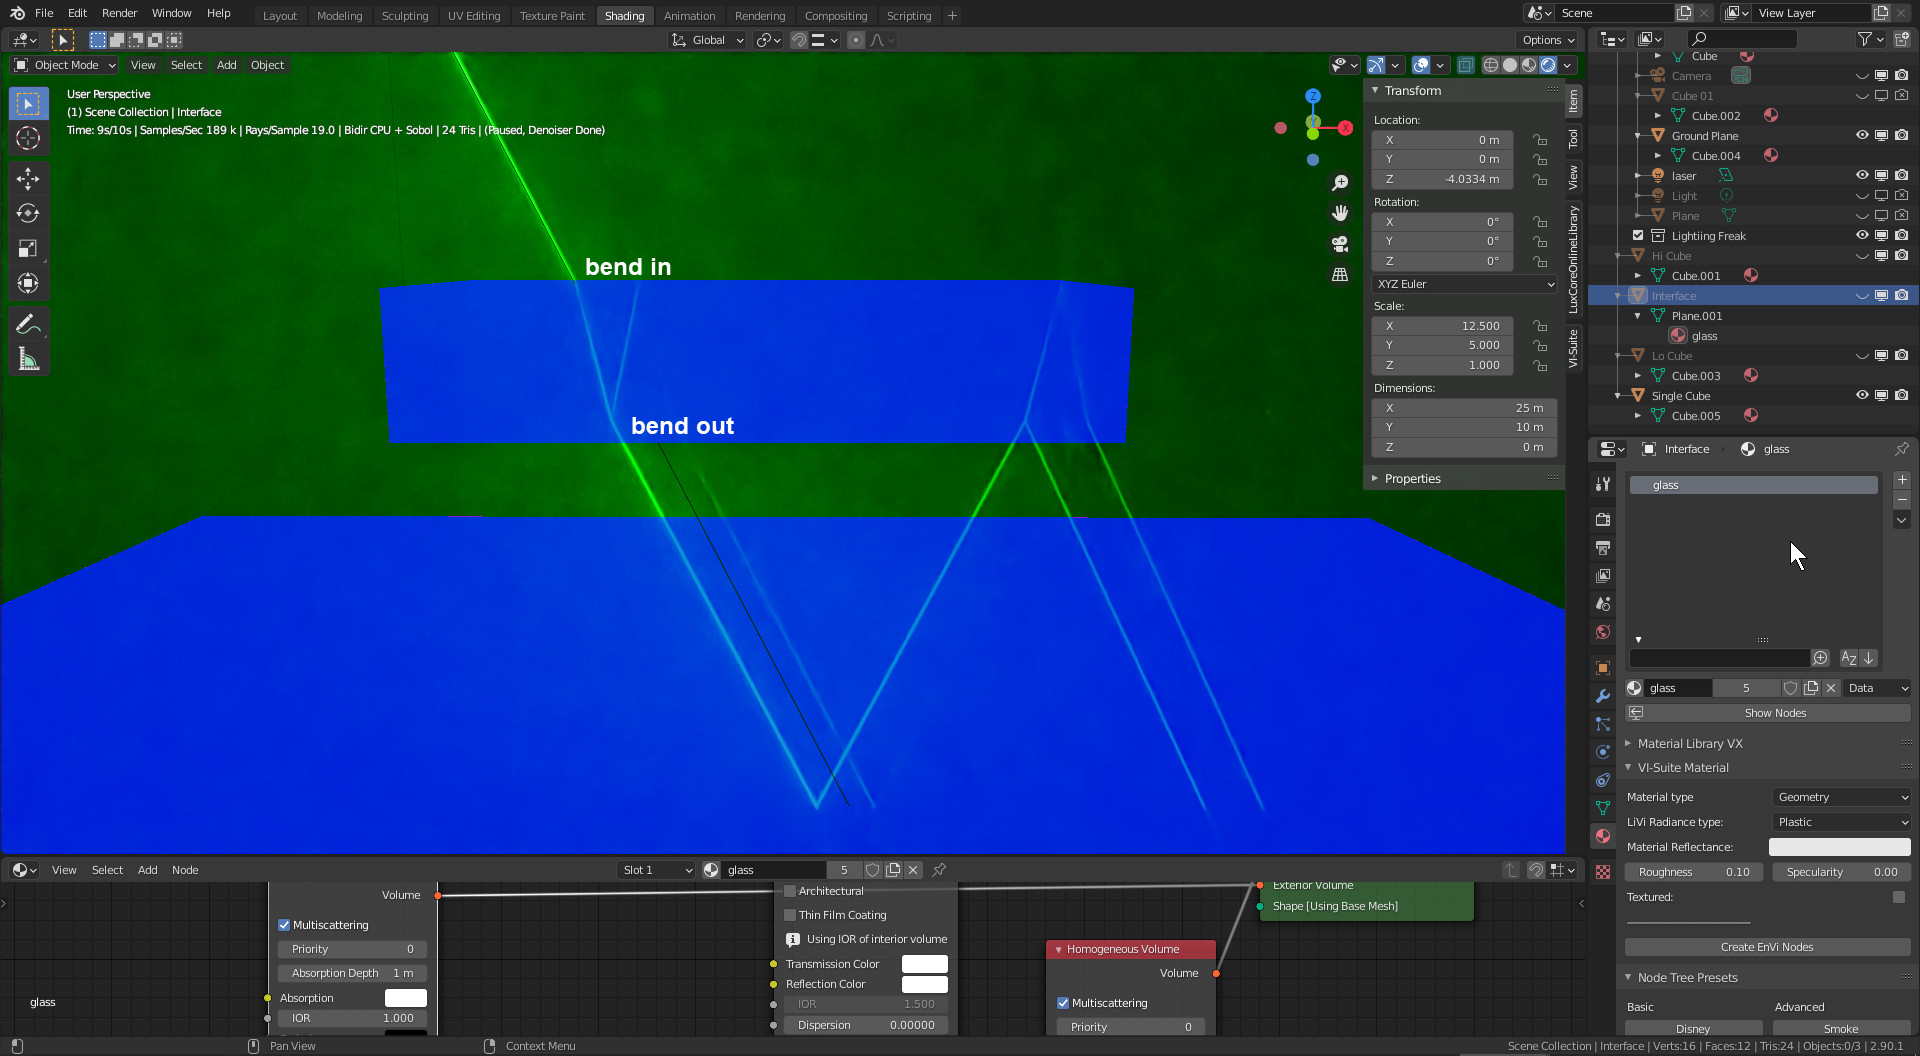Click the zoom magnifier icon in viewport
The width and height of the screenshot is (1920, 1056).
click(x=1340, y=183)
